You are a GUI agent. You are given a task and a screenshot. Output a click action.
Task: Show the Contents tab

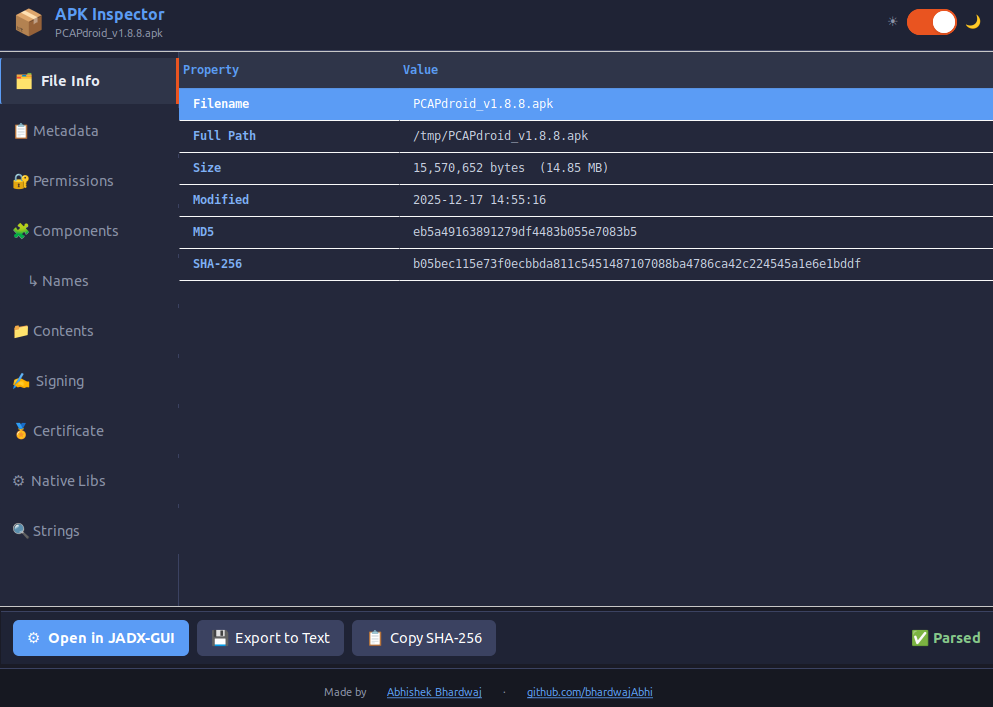coord(89,331)
